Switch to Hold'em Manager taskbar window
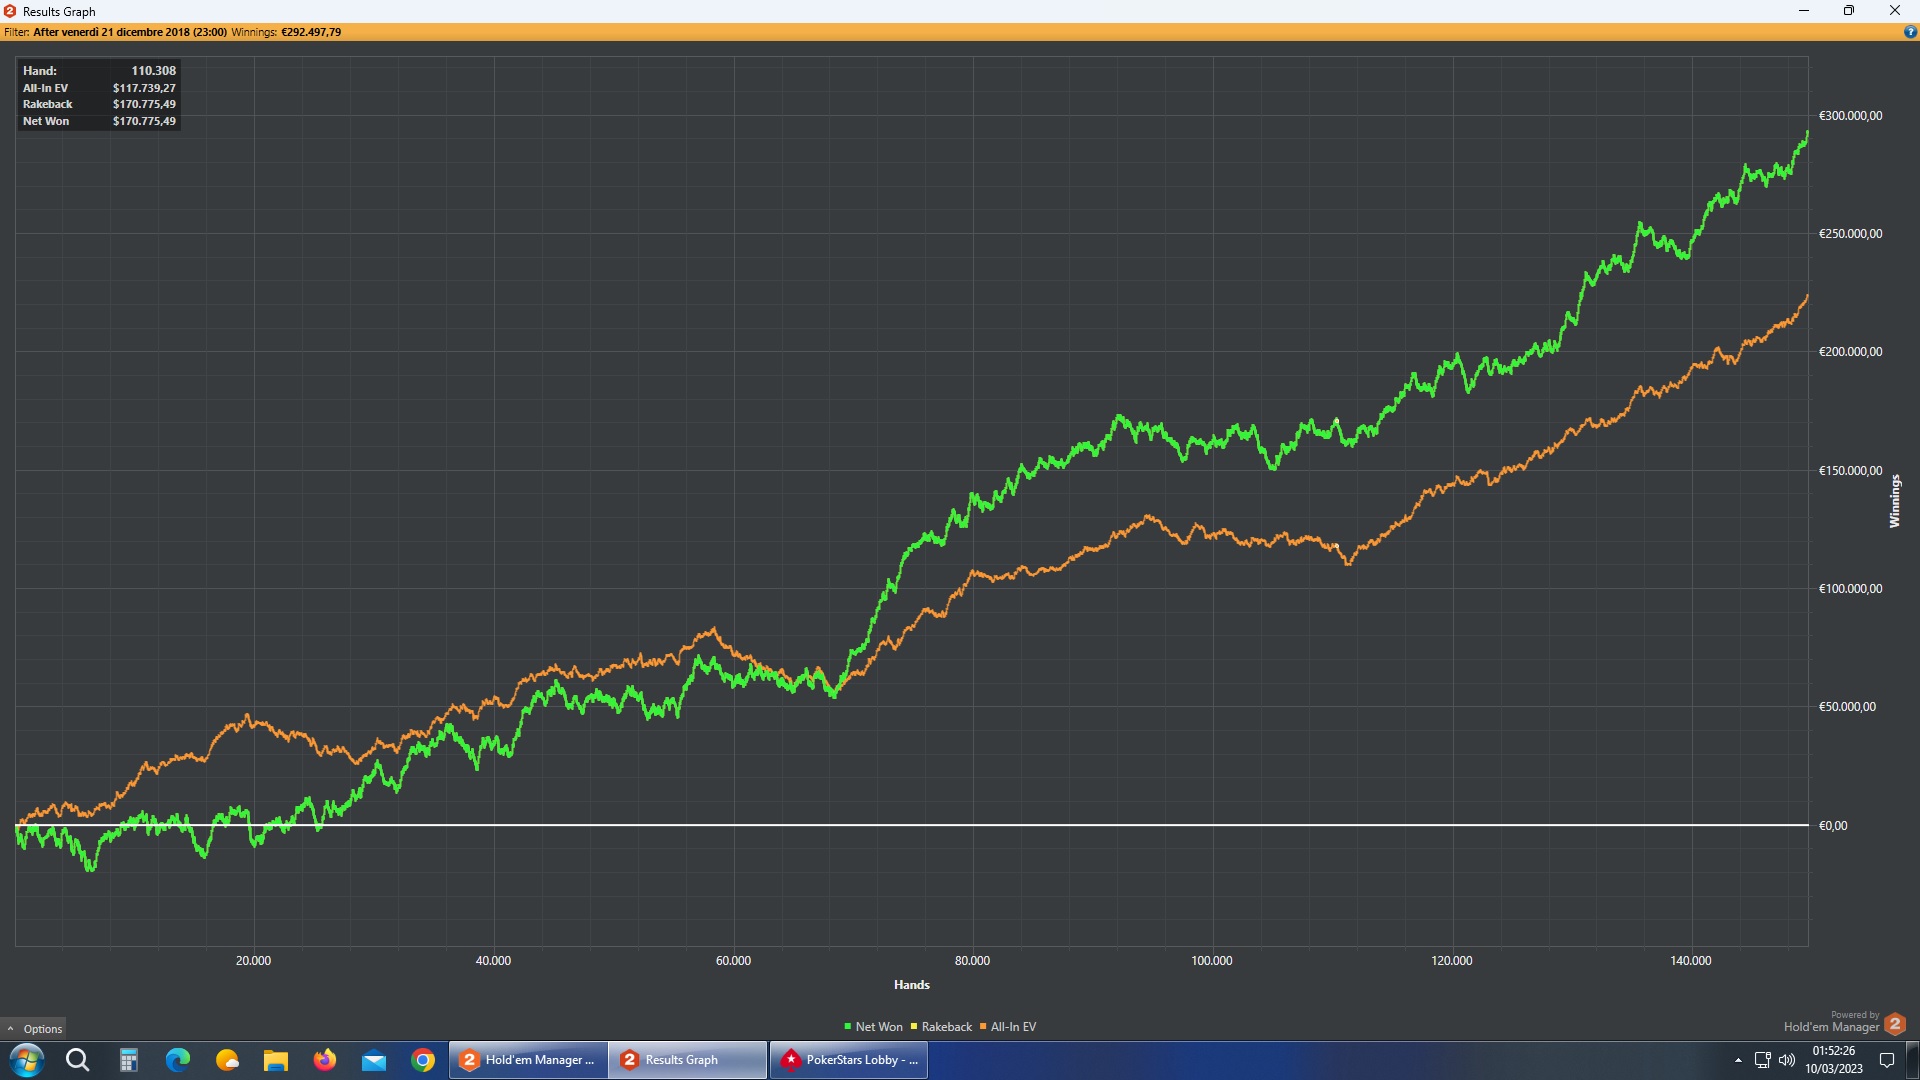 point(528,1060)
